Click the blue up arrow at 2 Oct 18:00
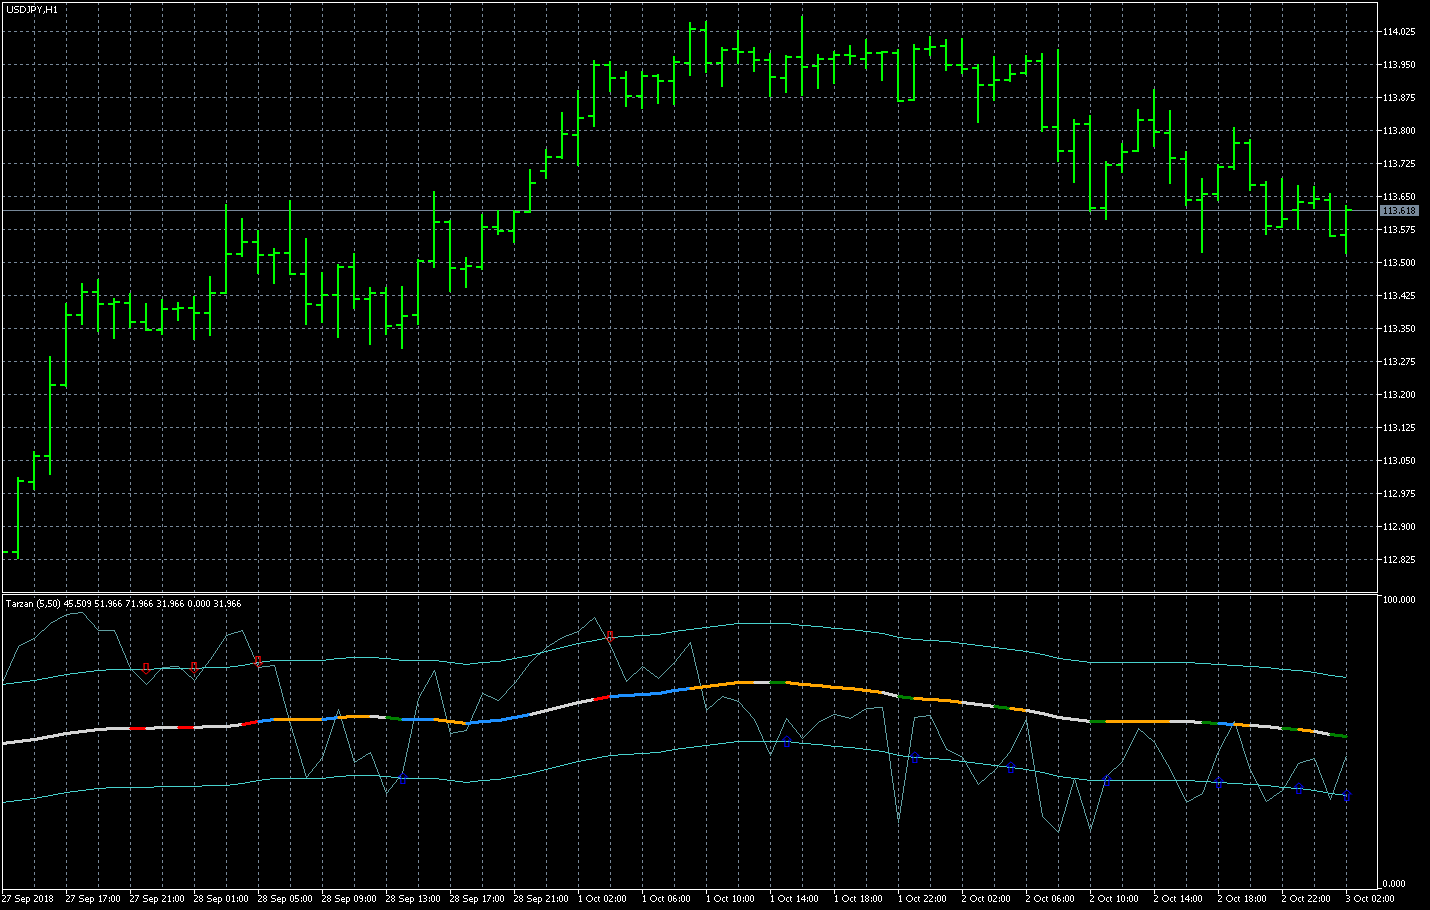This screenshot has height=910, width=1430. point(1218,782)
